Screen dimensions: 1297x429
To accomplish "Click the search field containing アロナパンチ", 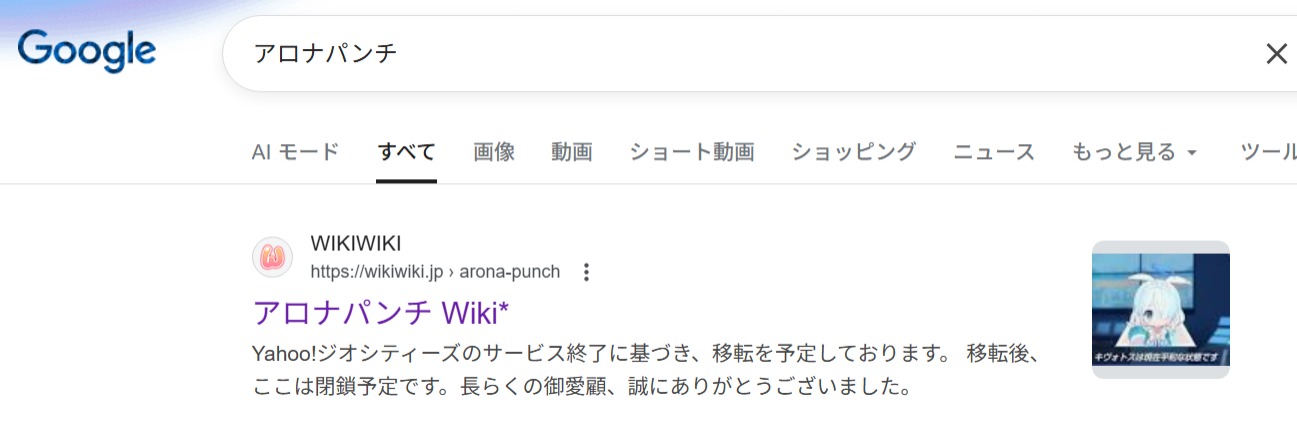I will pos(700,54).
